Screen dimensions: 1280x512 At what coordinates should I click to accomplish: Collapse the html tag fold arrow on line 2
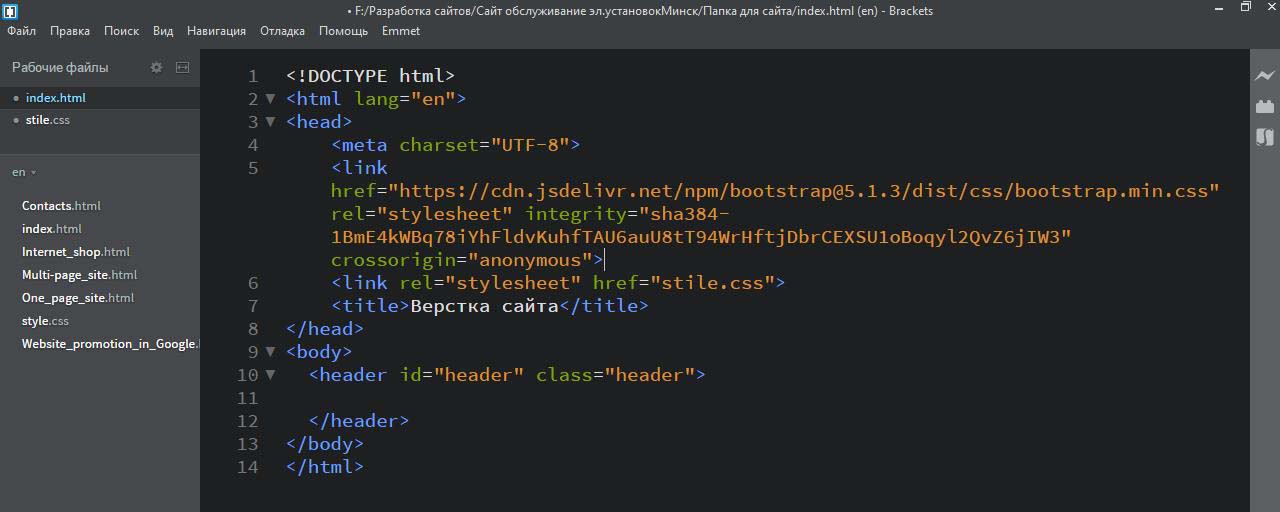click(x=270, y=99)
